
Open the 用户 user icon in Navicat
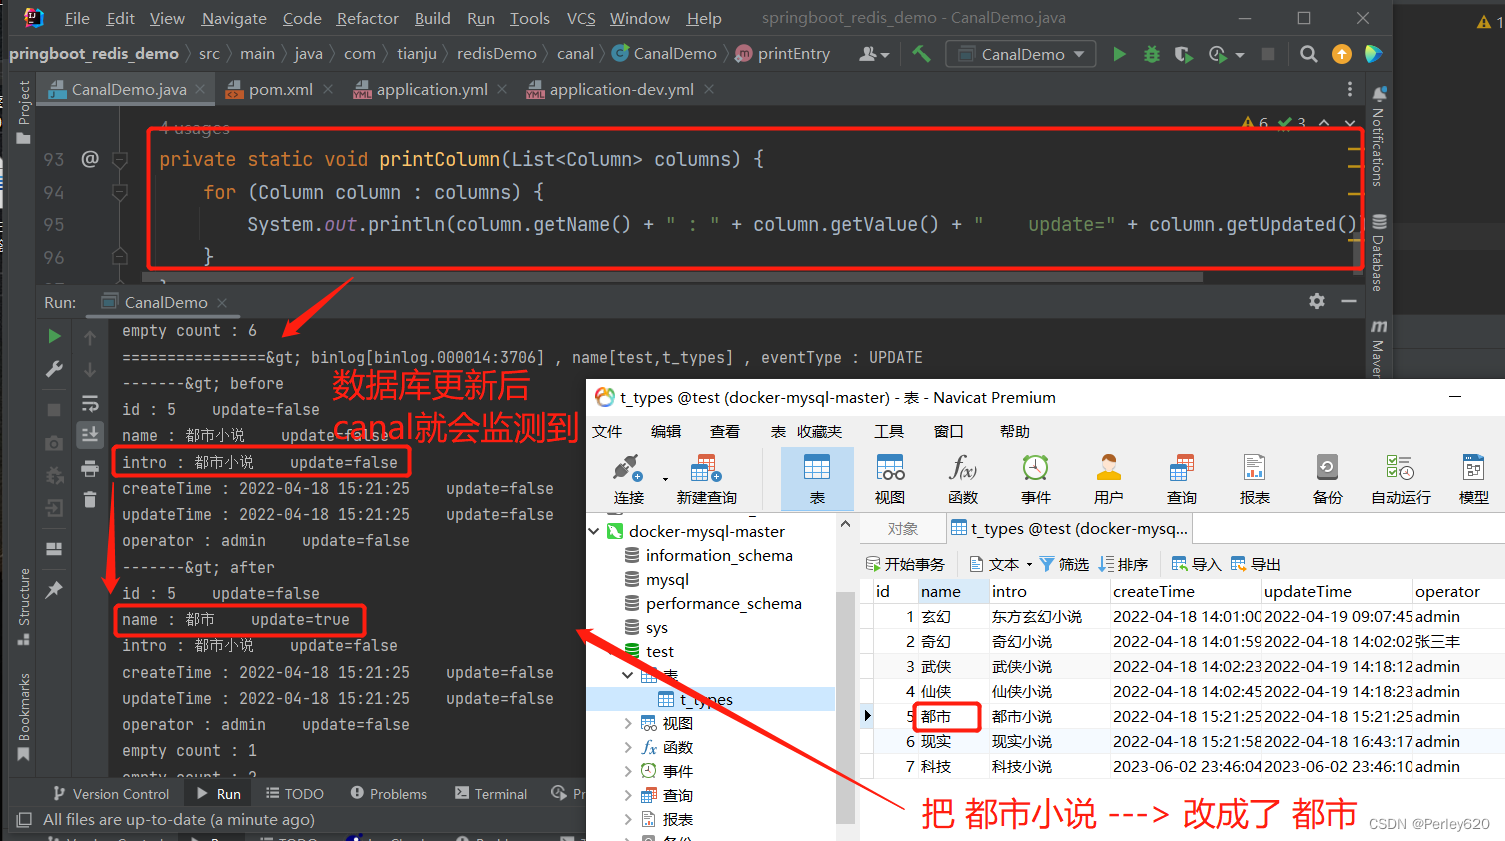tap(1109, 479)
